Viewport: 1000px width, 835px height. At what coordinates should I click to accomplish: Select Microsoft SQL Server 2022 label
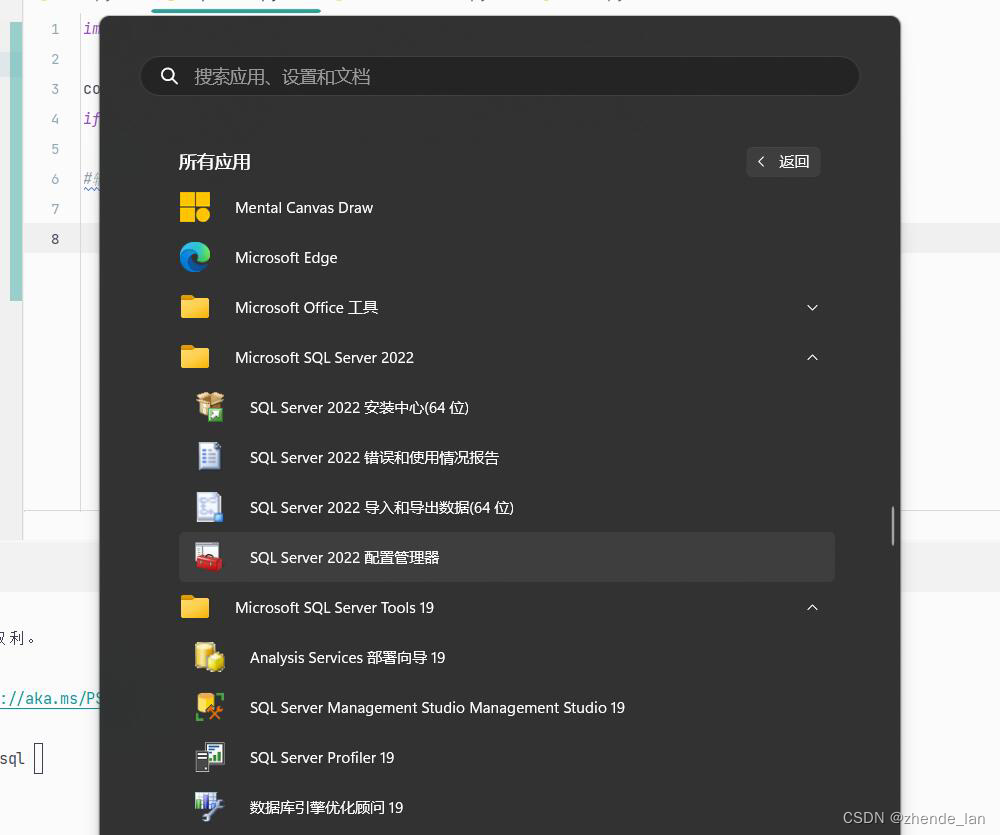pos(324,358)
